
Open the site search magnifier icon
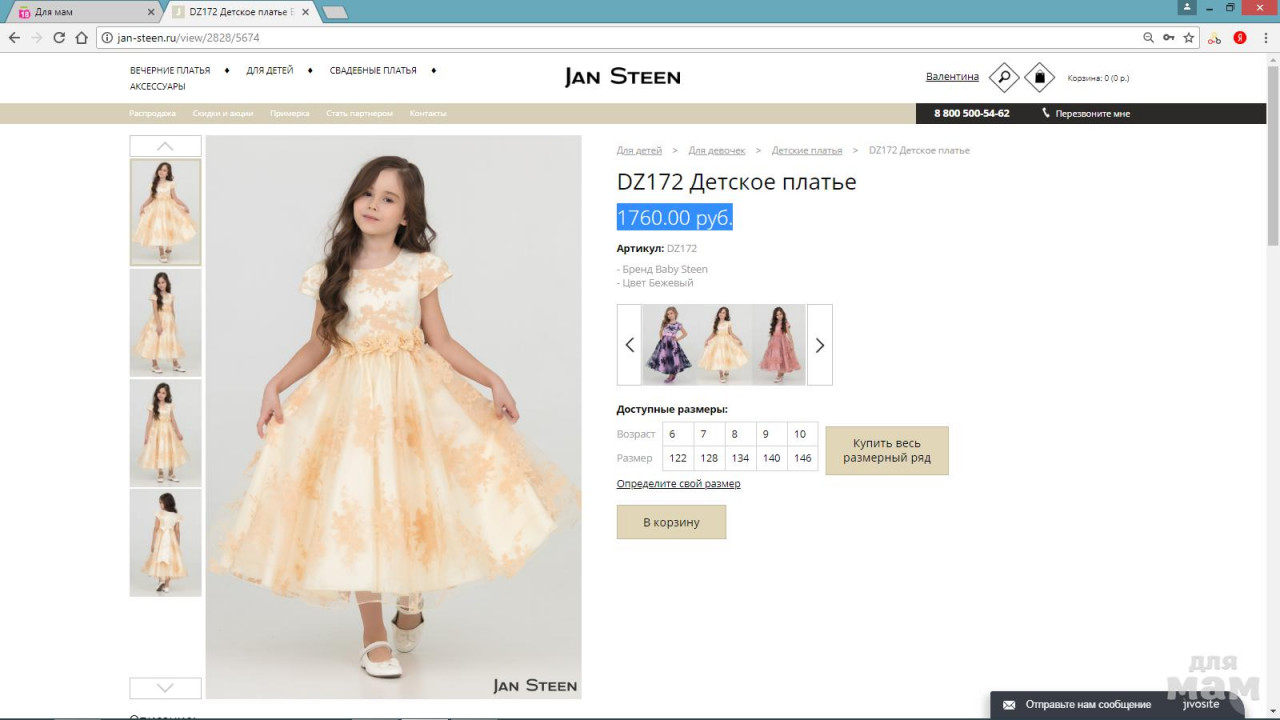(1003, 77)
